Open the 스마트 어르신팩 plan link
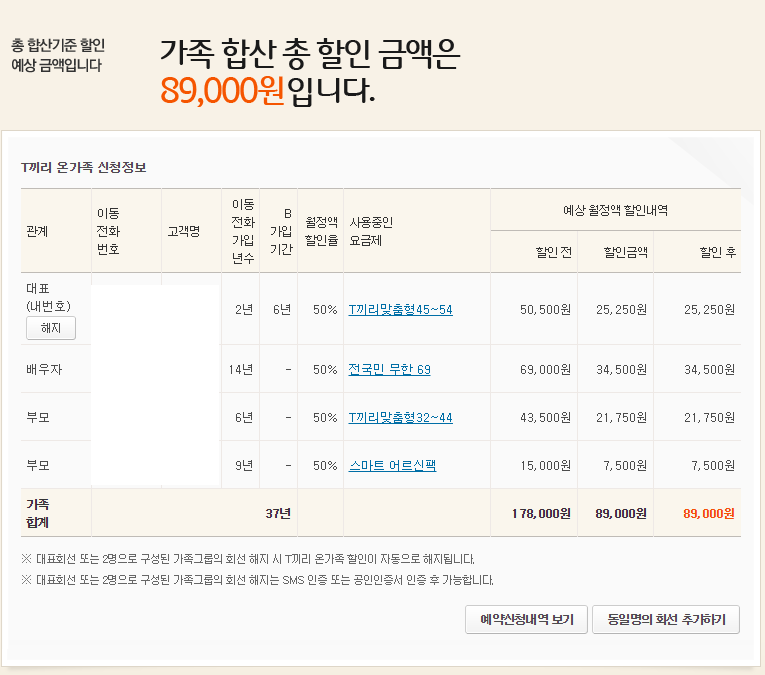This screenshot has width=765, height=675. (x=392, y=466)
